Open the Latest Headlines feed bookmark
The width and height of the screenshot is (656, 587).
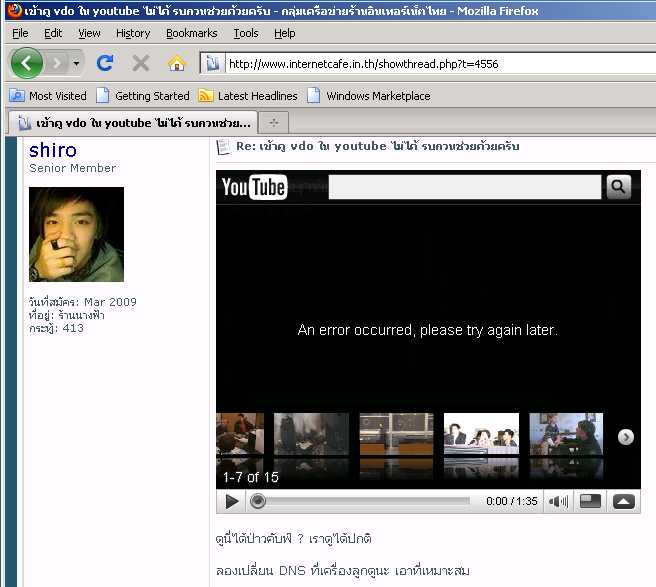[x=248, y=96]
